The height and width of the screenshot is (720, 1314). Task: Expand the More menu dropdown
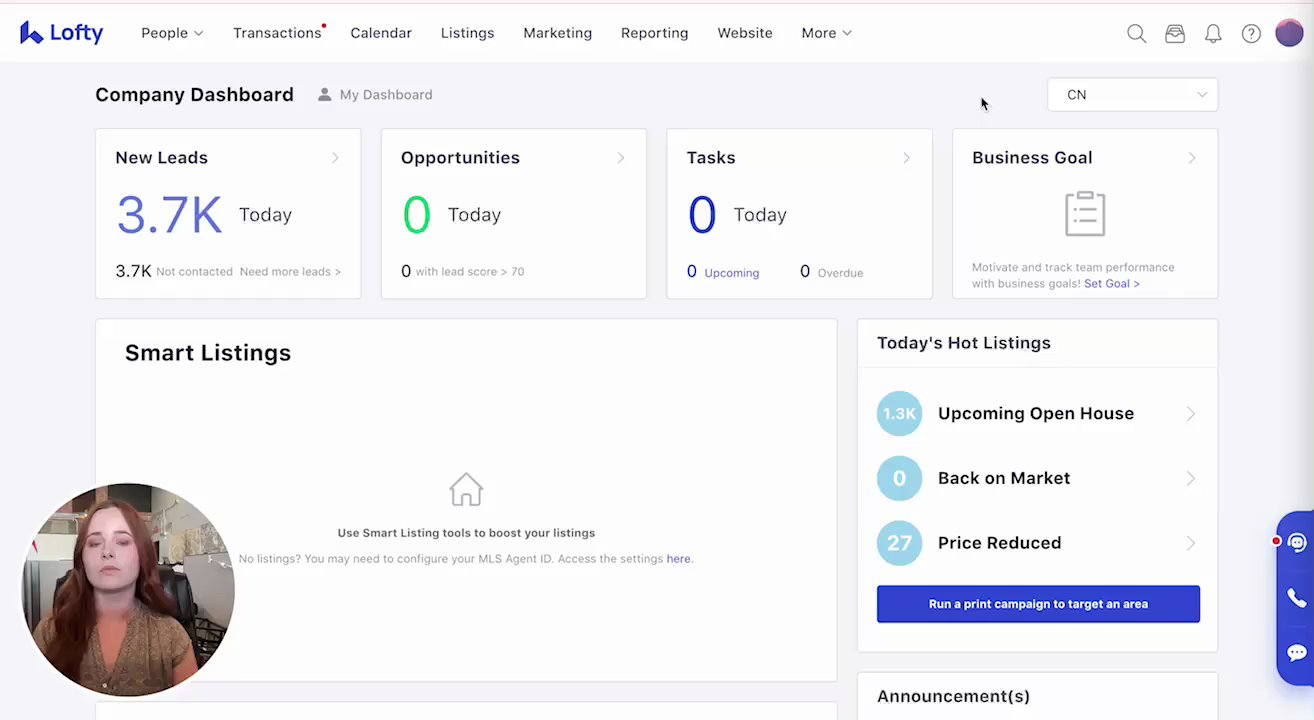(826, 33)
